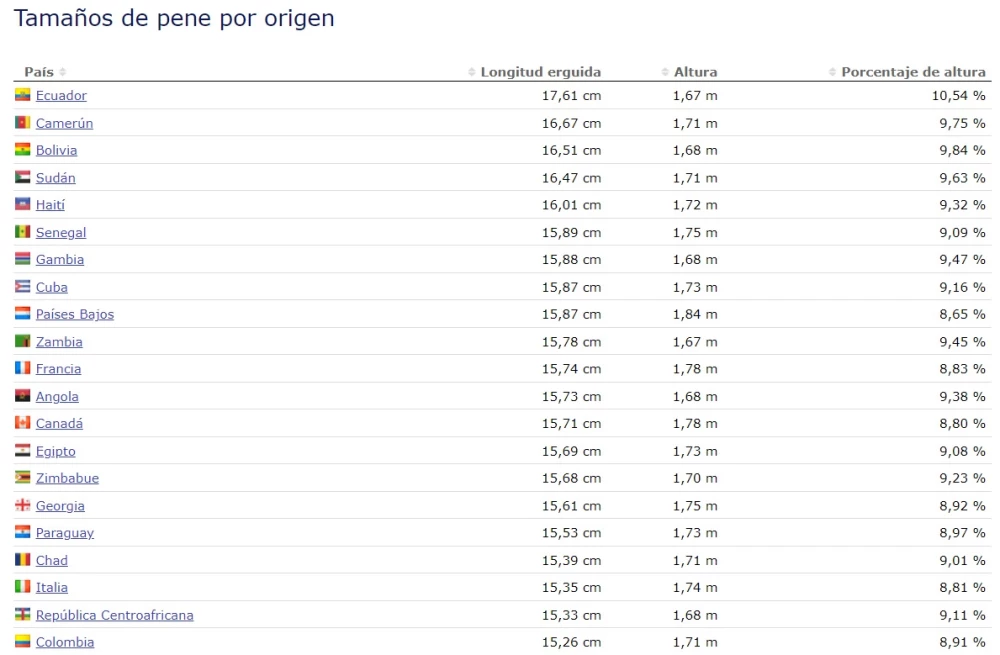Go to the Egipto link
The image size is (1000, 655).
point(55,452)
